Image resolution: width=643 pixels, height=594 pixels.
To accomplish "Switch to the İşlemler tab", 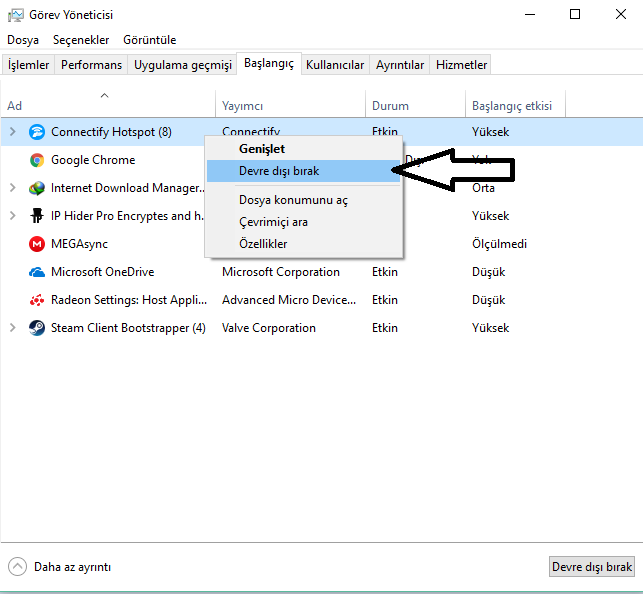I will (28, 65).
